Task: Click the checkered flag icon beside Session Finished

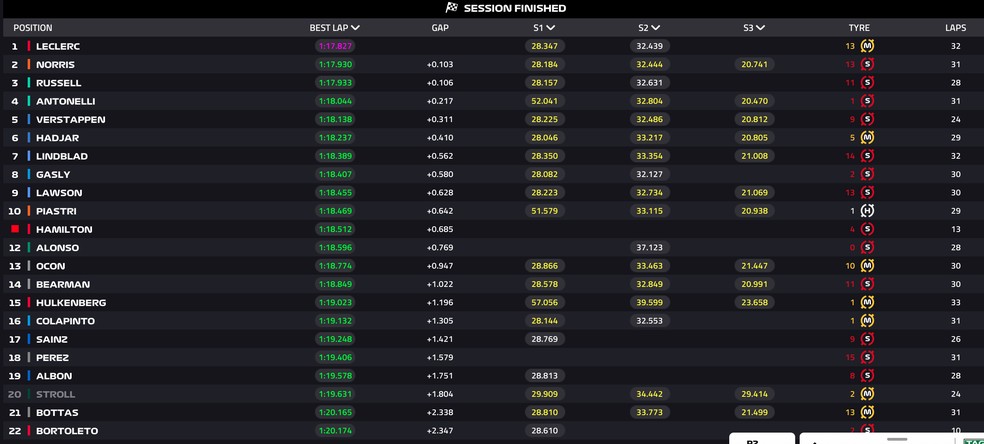Action: (x=451, y=8)
